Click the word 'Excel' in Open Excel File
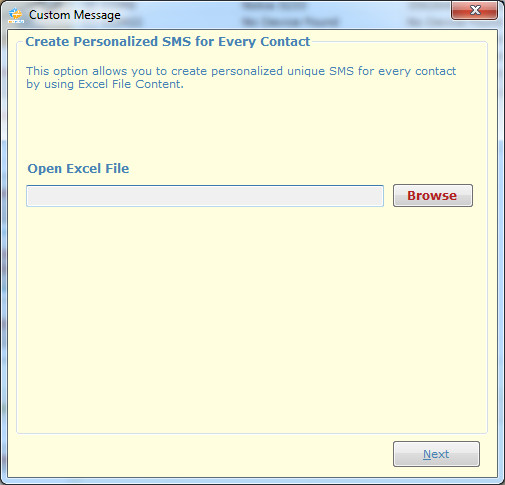Screen dimensions: 505x485 pos(84,169)
